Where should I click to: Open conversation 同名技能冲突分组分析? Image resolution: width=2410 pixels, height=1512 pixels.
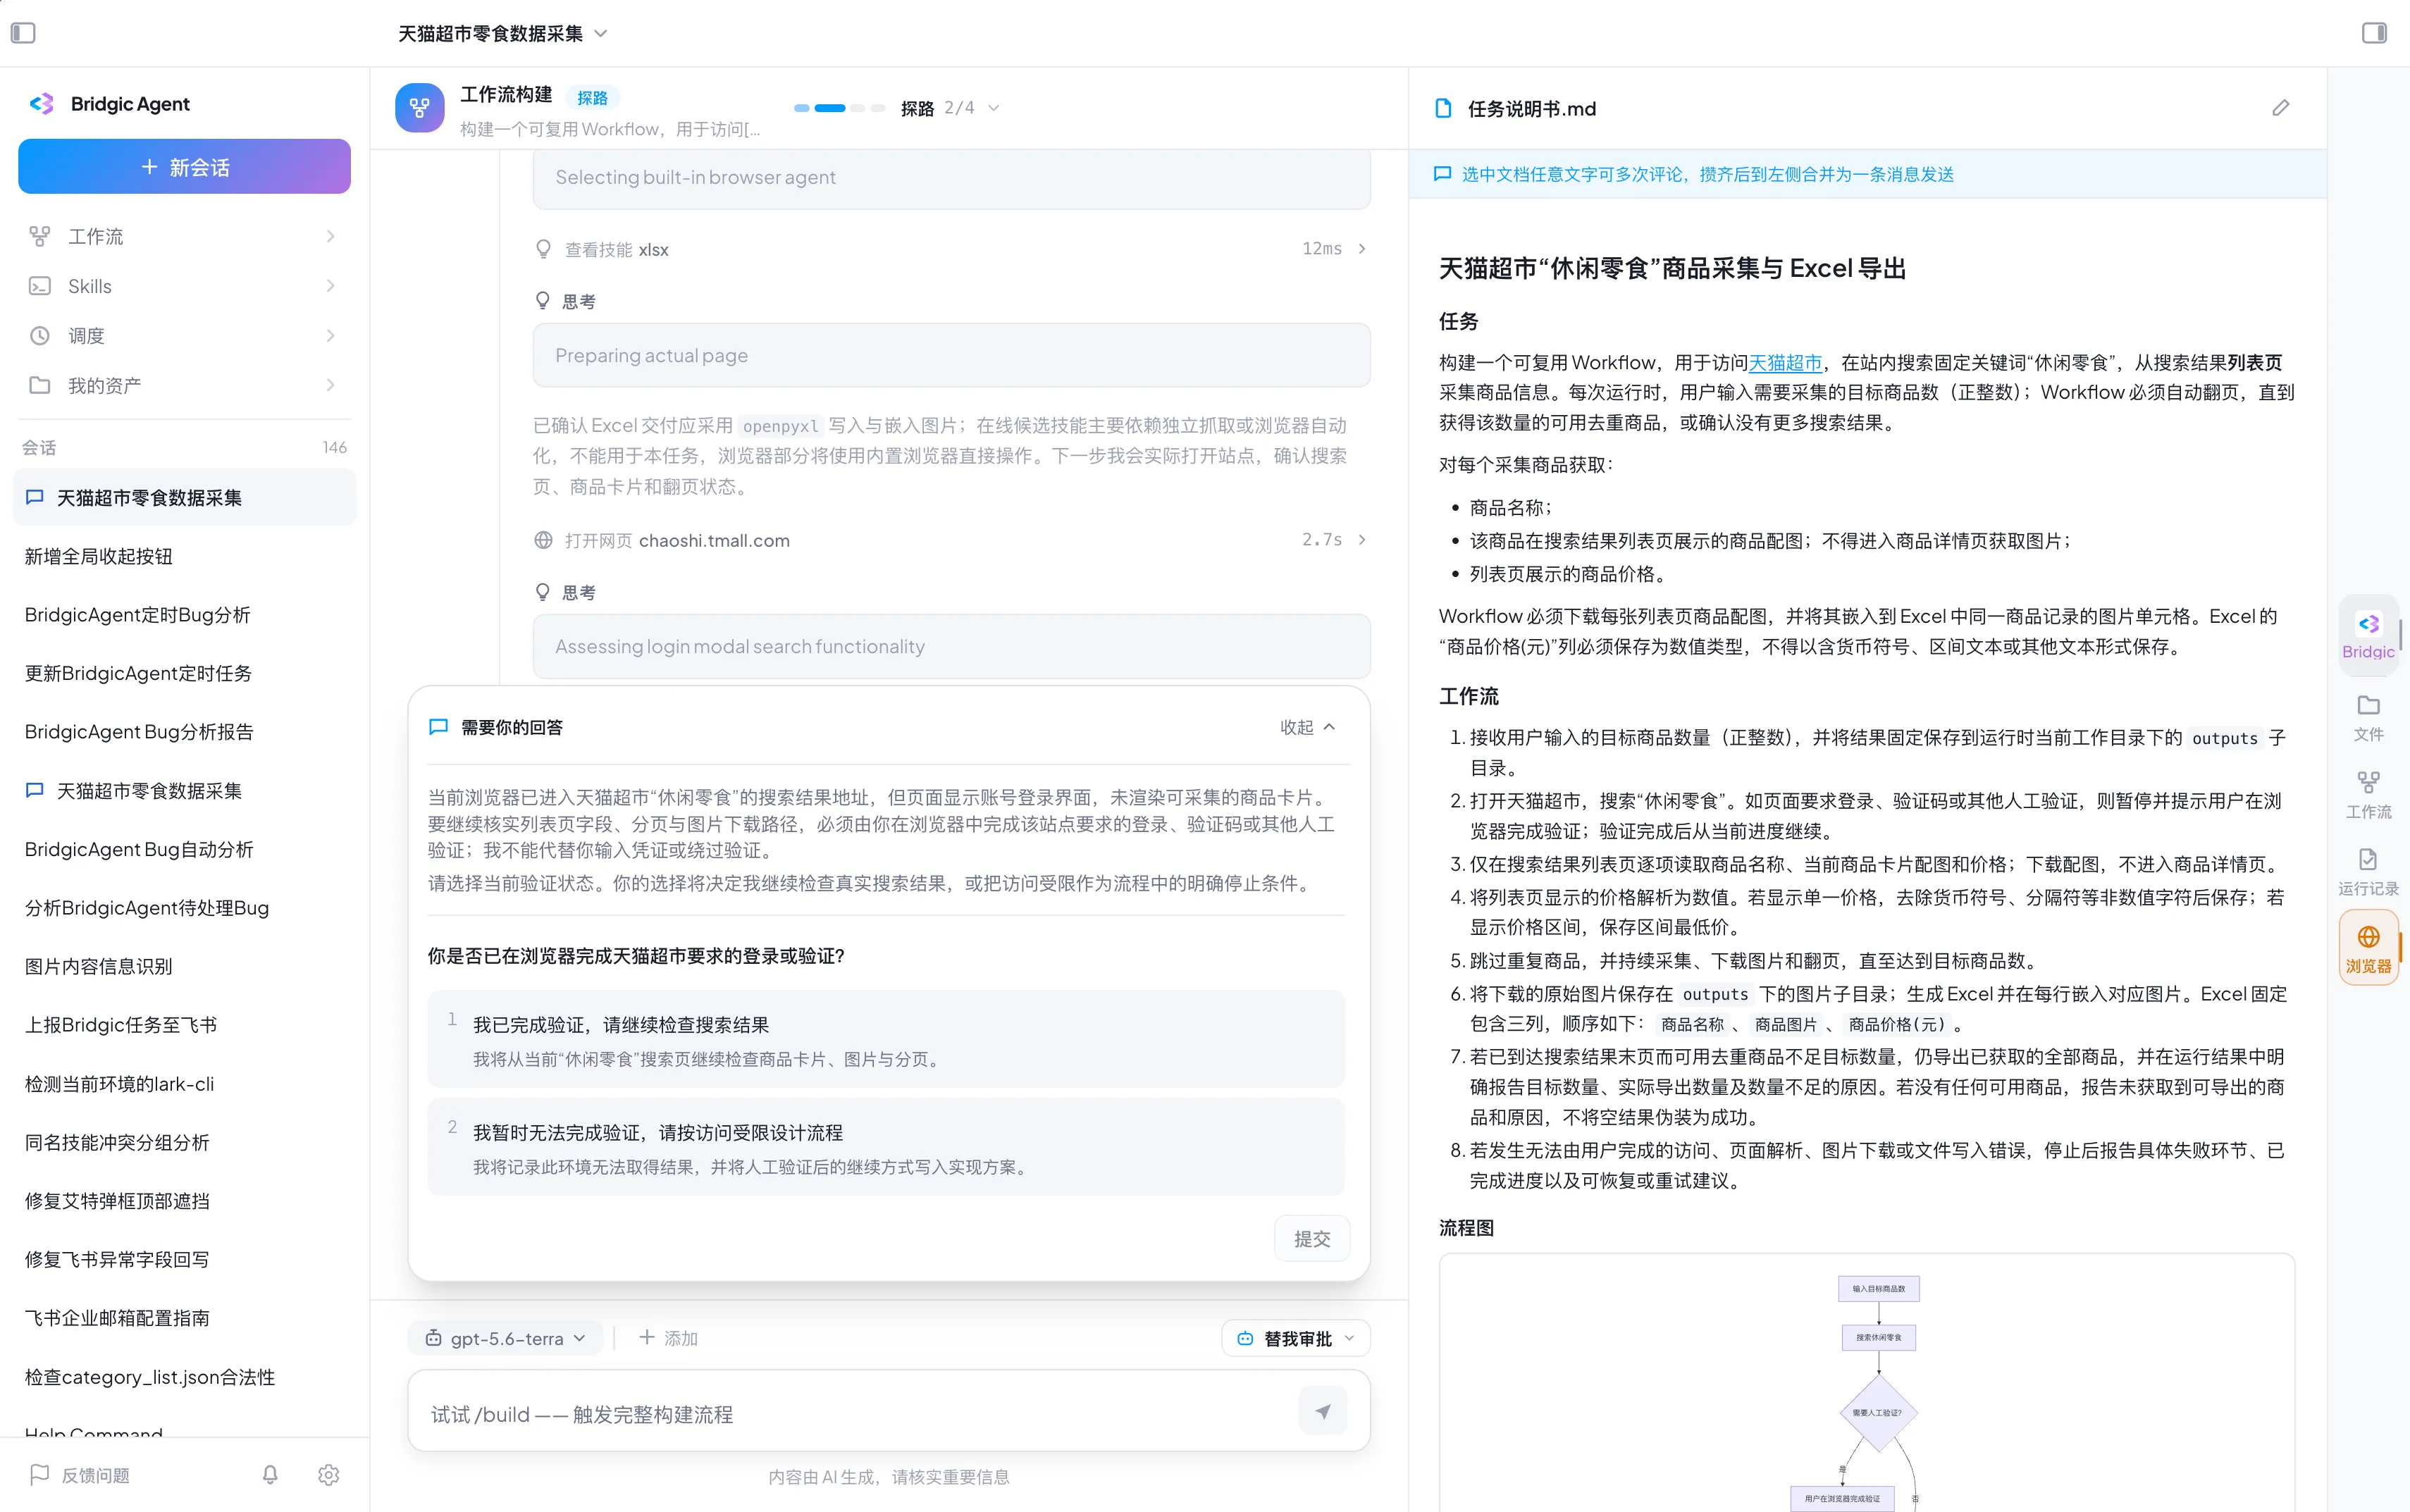pyautogui.click(x=184, y=1142)
